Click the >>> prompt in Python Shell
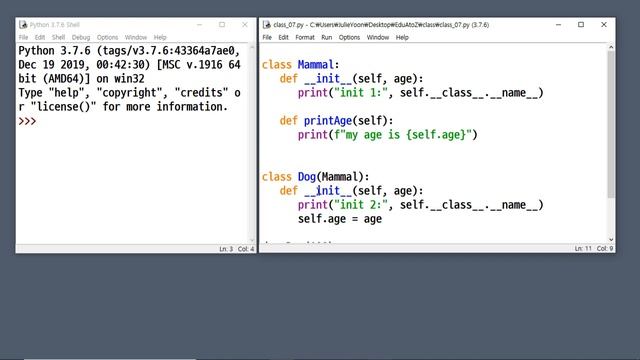 tap(27, 121)
